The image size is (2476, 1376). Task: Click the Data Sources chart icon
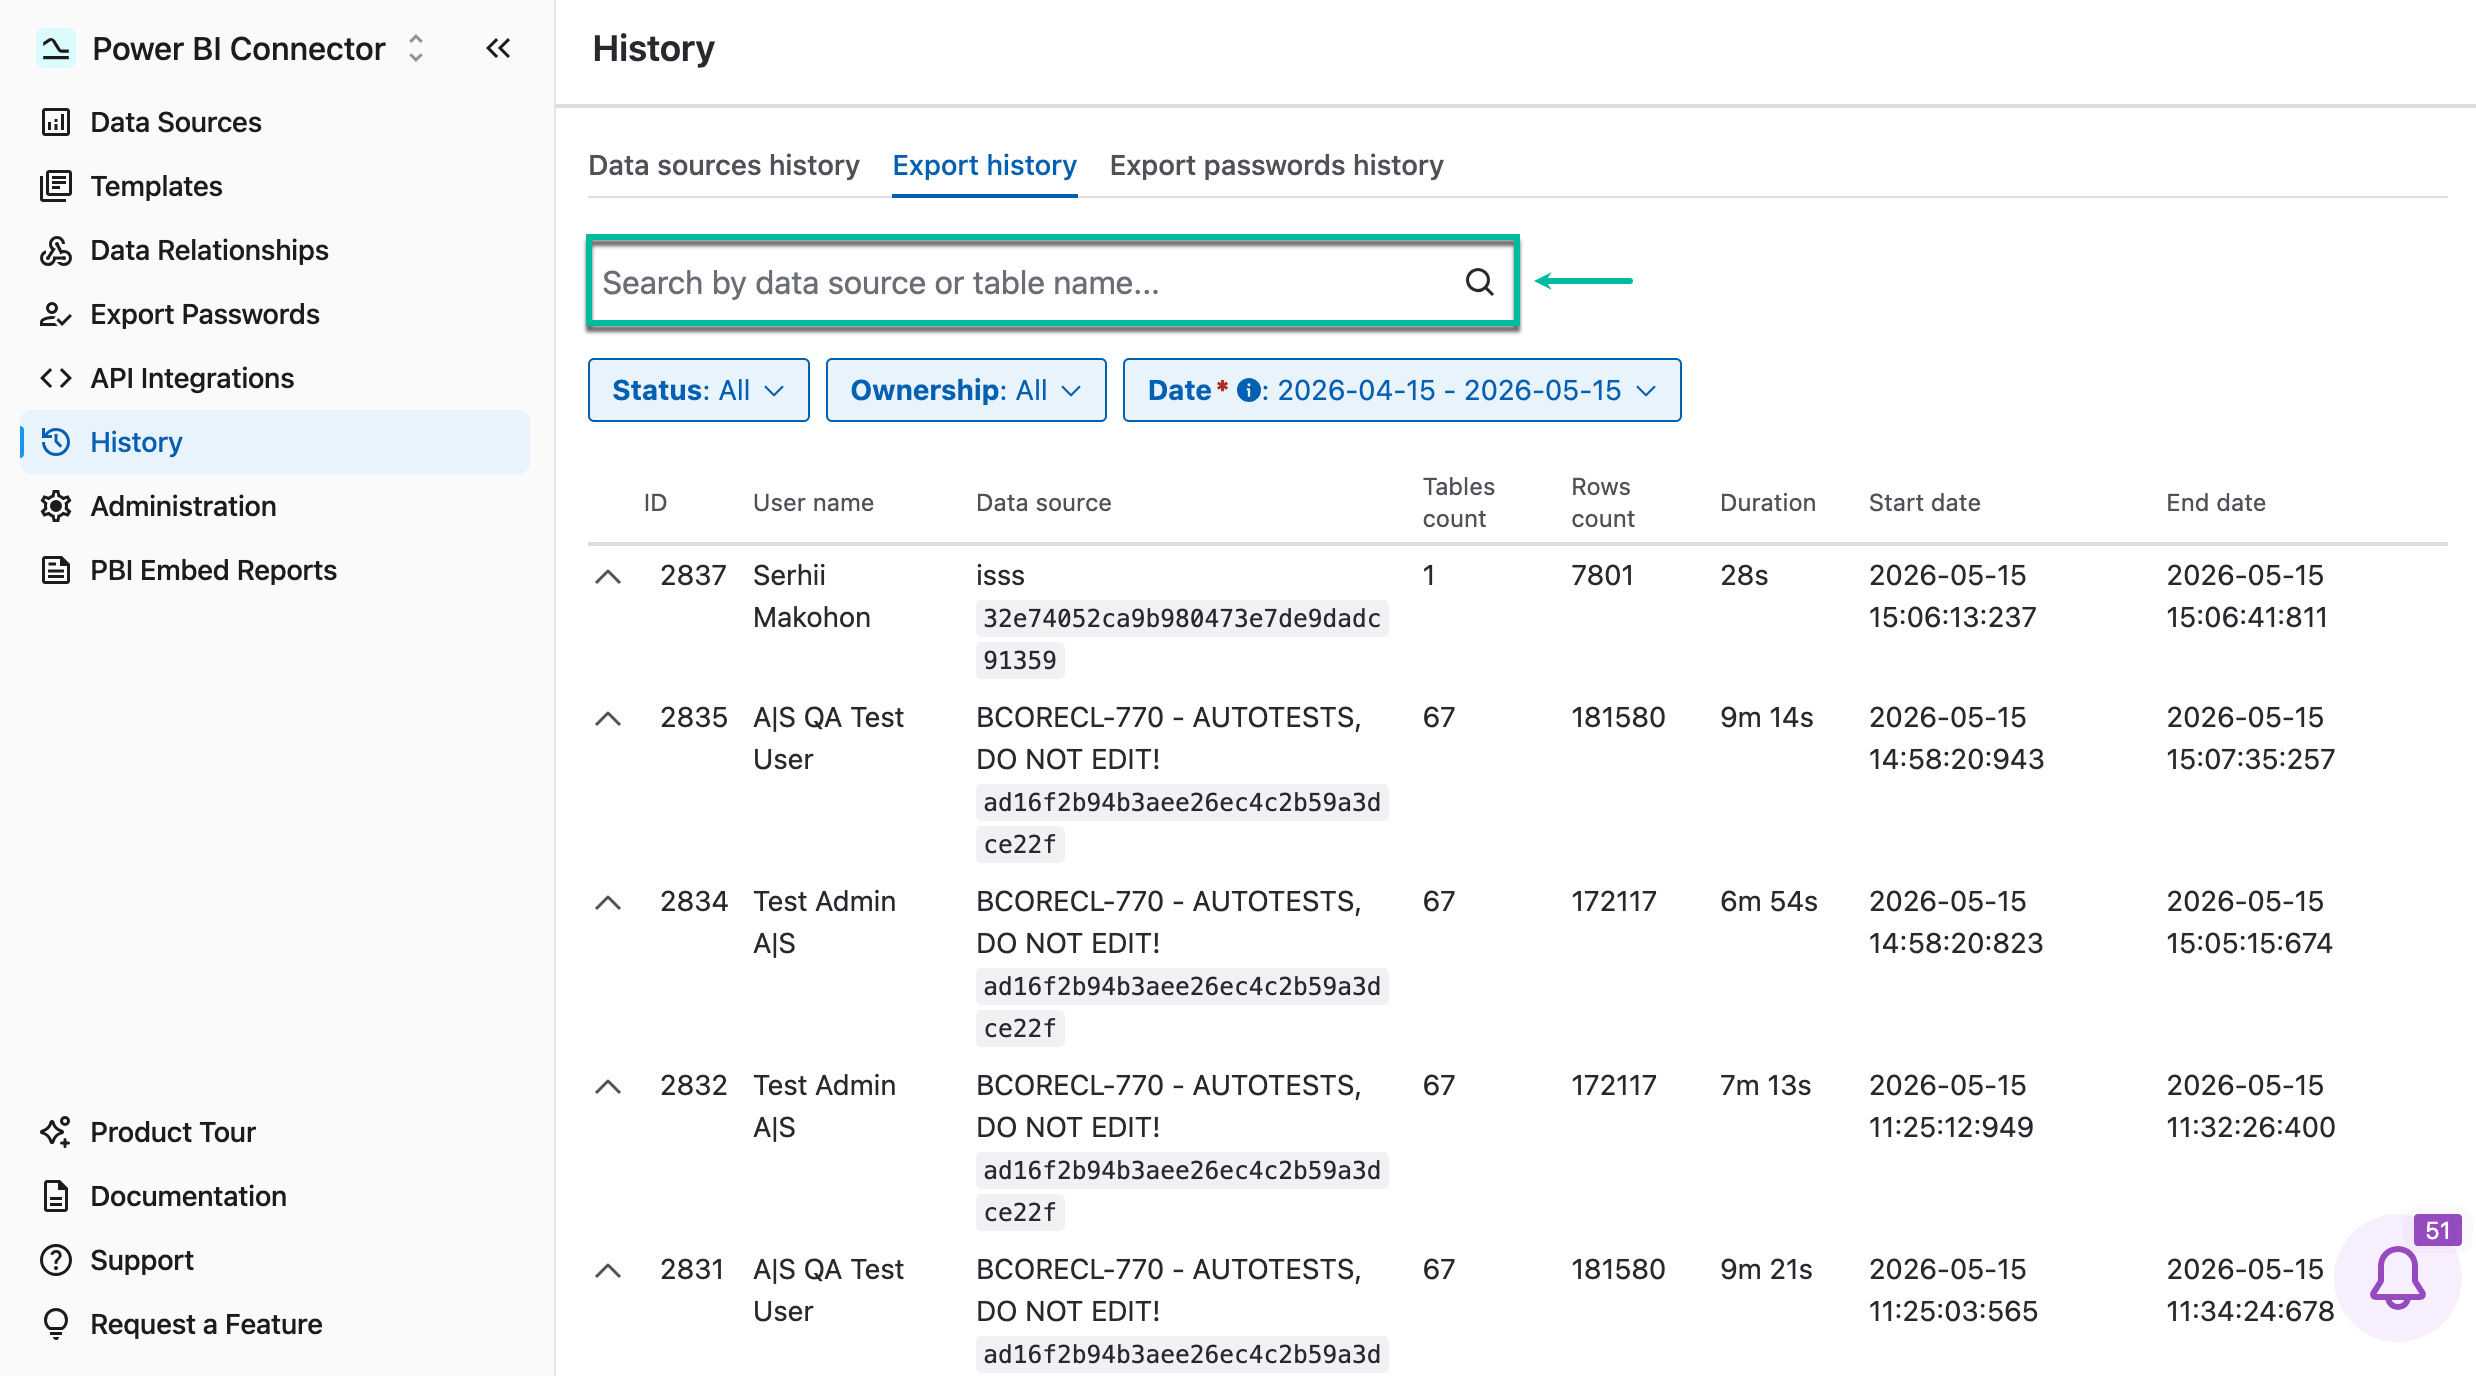56,122
